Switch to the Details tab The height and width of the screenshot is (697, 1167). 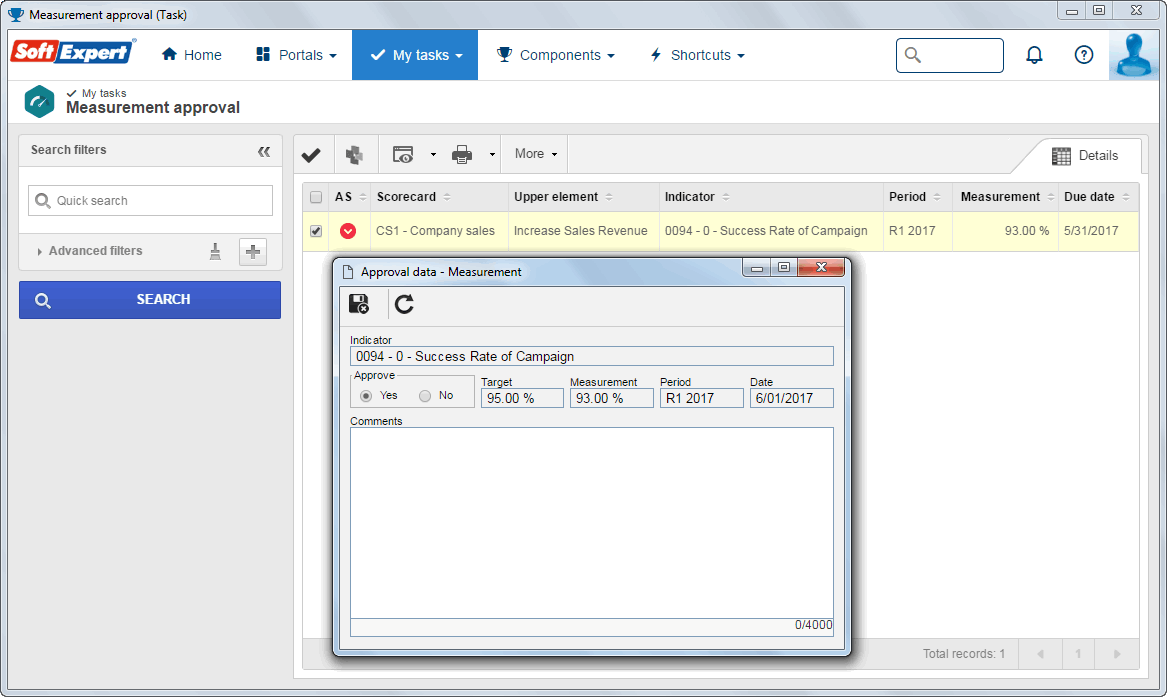[x=1084, y=155]
